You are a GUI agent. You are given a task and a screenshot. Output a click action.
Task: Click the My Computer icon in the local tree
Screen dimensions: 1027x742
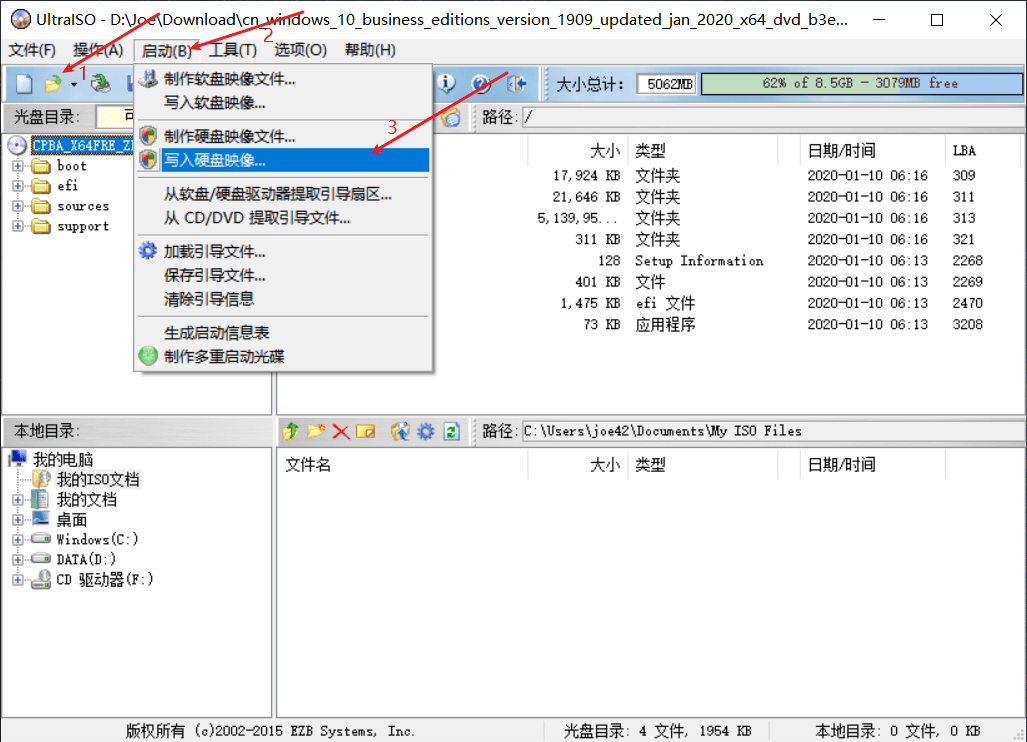pyautogui.click(x=18, y=458)
